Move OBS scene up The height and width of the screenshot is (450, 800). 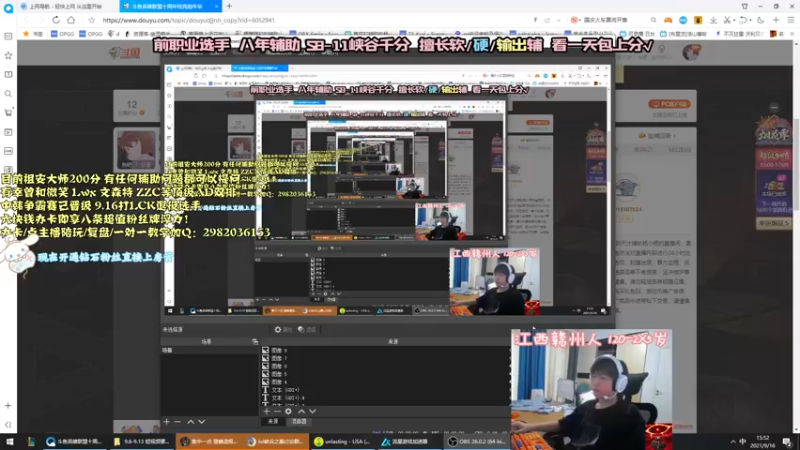point(190,422)
